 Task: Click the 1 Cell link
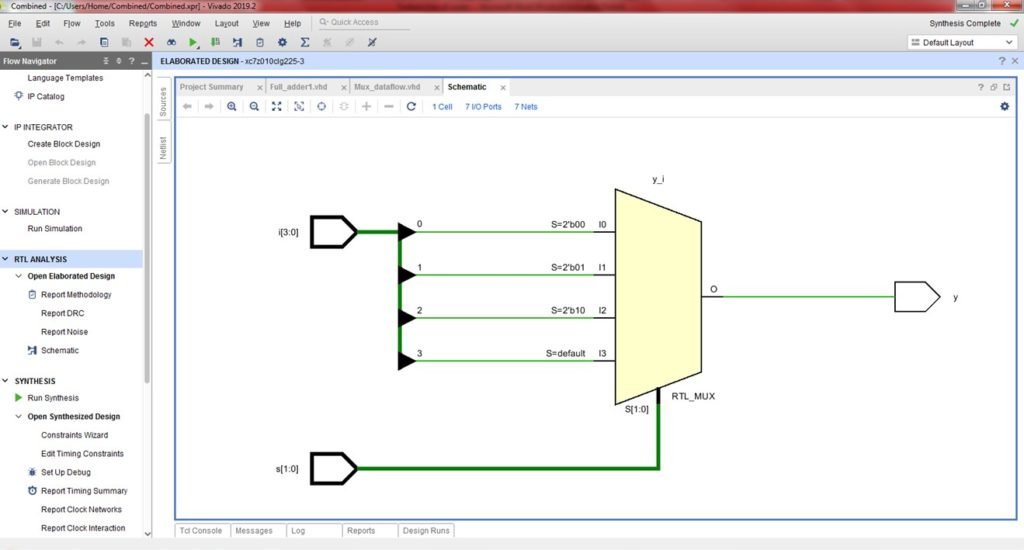point(442,106)
